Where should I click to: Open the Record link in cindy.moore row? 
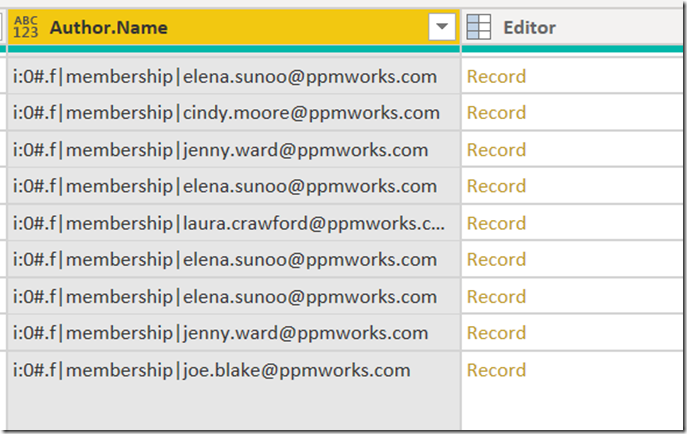(496, 113)
